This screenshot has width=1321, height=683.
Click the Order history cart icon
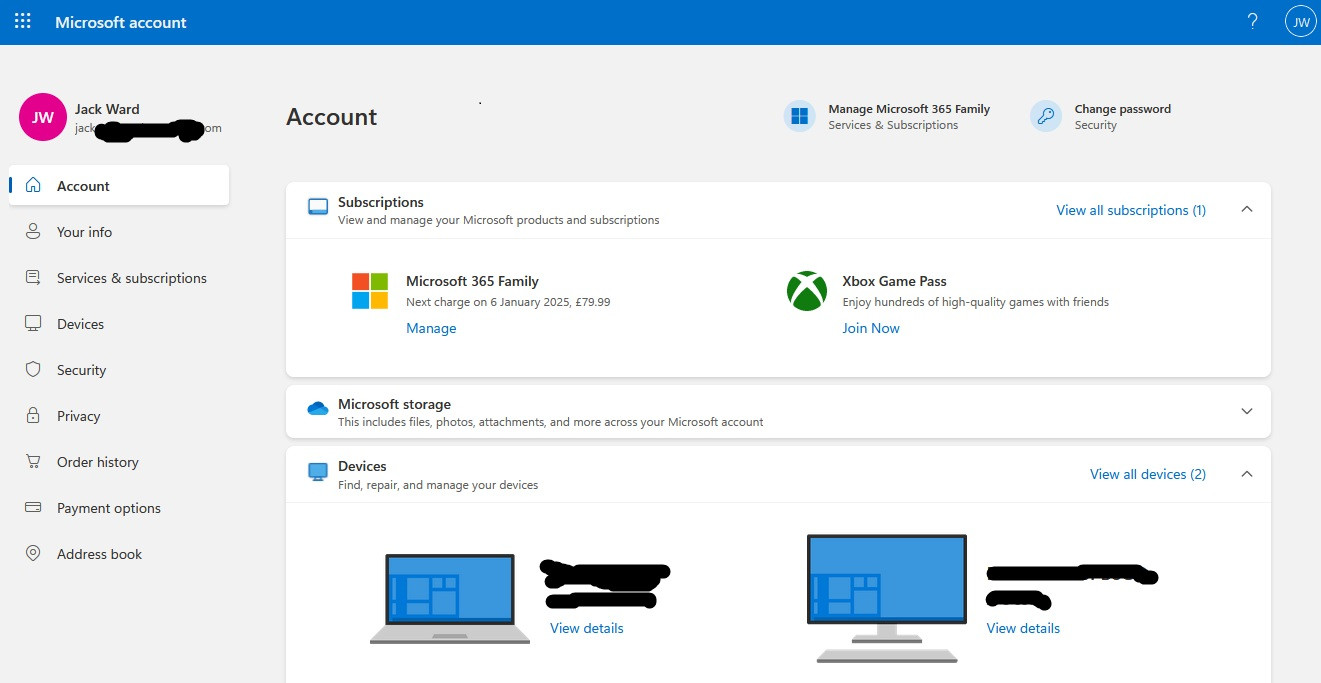click(33, 461)
